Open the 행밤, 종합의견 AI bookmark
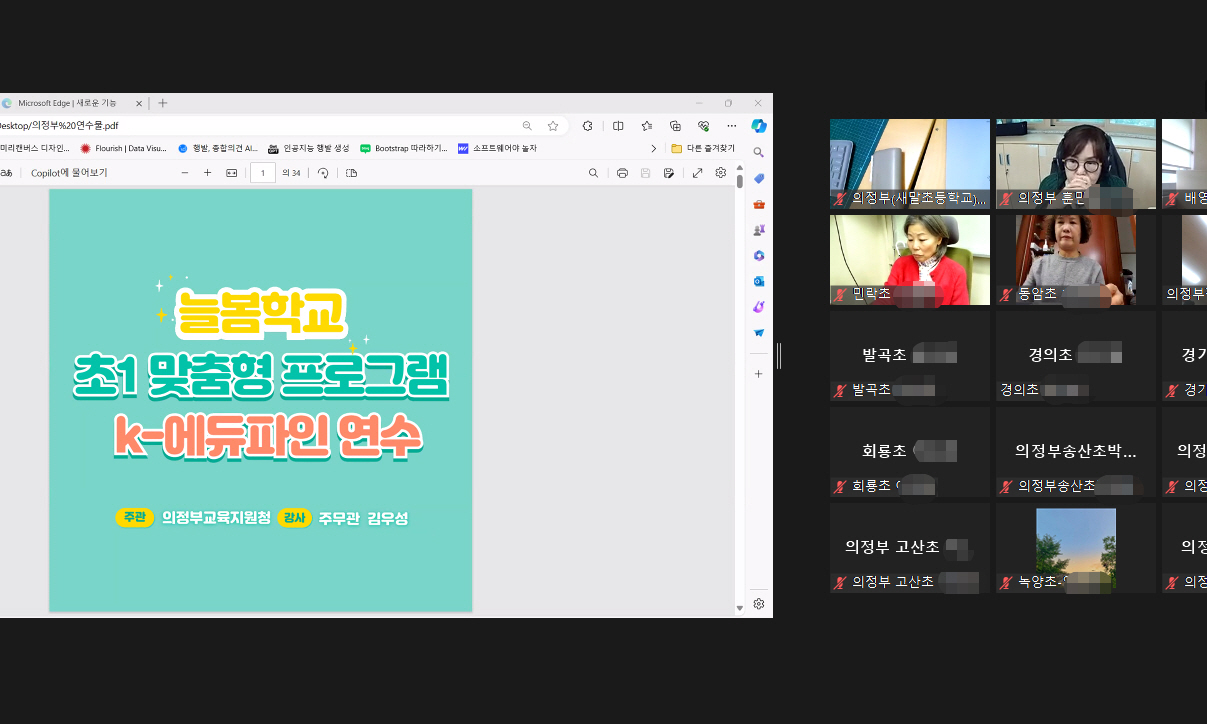Image resolution: width=1207 pixels, height=724 pixels. click(218, 148)
